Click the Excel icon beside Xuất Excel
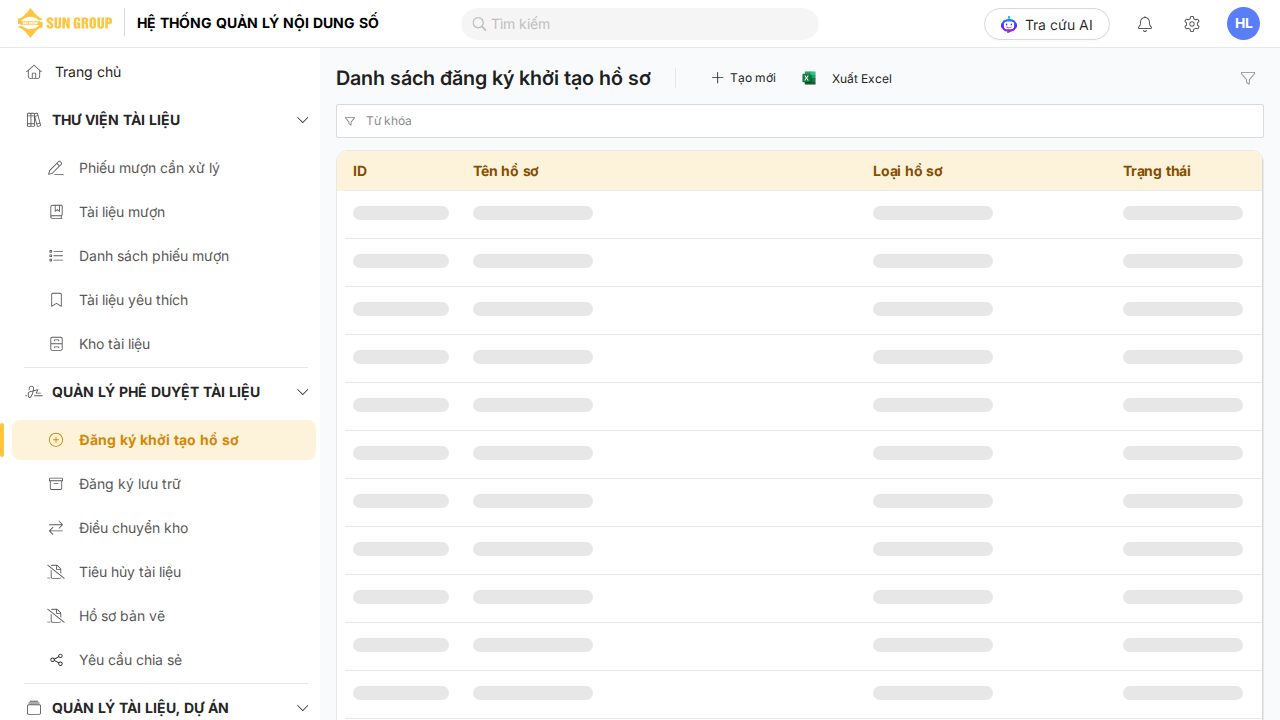 pyautogui.click(x=809, y=78)
